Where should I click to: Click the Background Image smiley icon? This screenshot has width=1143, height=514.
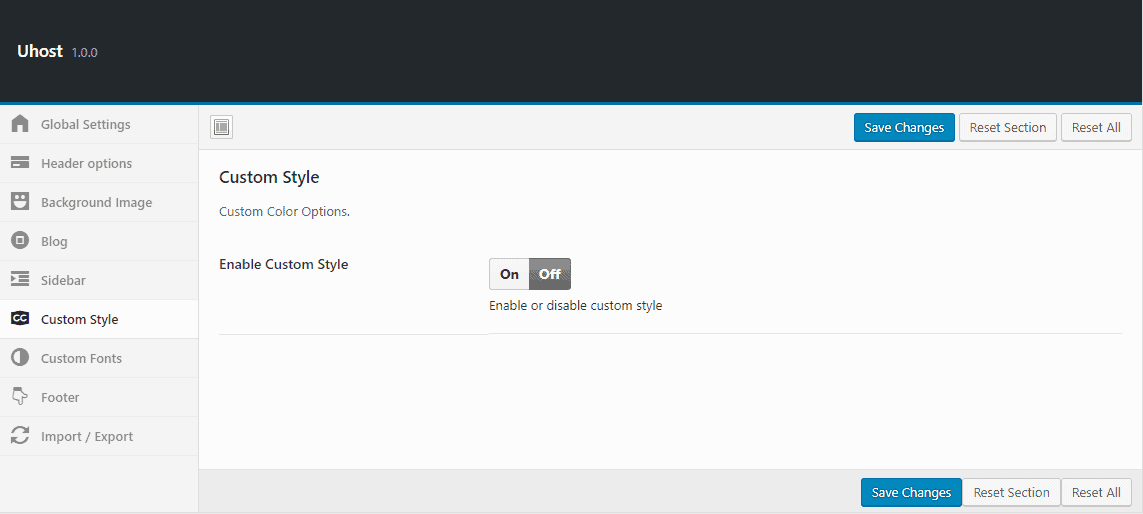click(19, 202)
